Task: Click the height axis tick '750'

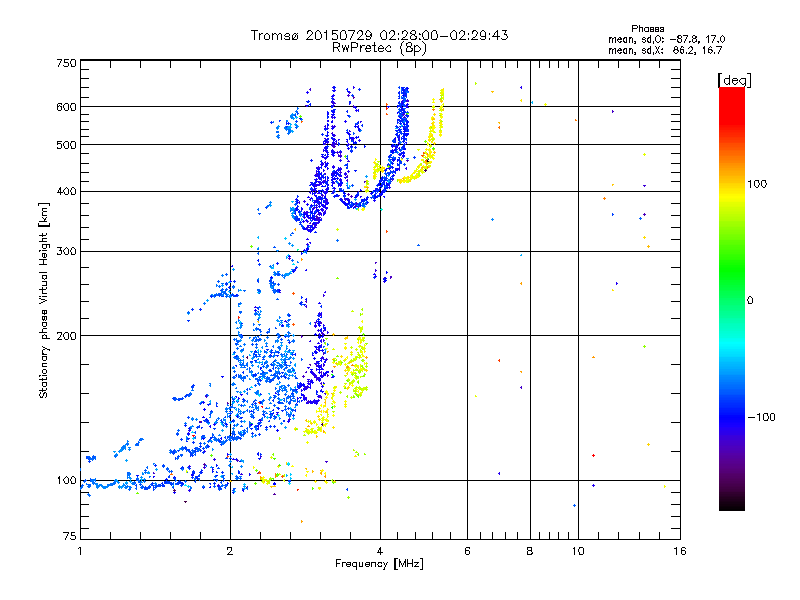Action: pyautogui.click(x=66, y=63)
